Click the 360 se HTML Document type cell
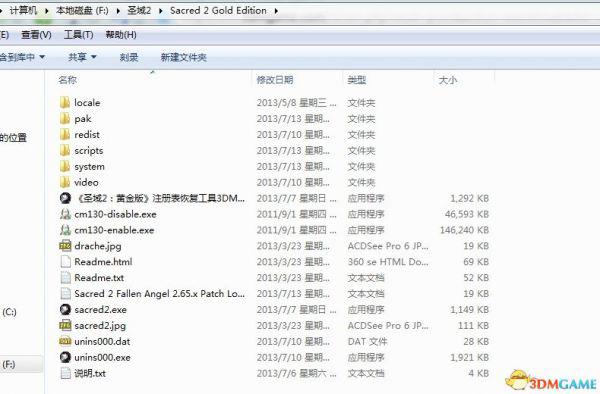 click(x=388, y=262)
